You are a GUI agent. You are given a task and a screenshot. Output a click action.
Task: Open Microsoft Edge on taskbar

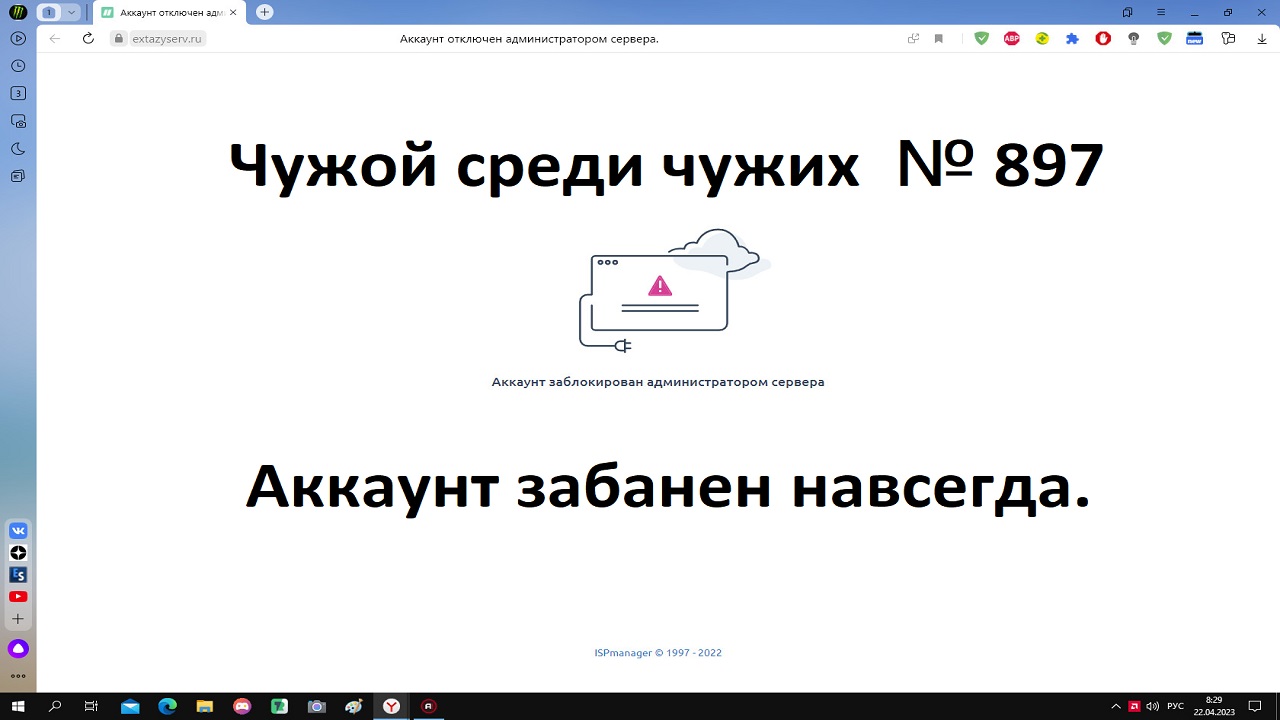[x=167, y=706]
